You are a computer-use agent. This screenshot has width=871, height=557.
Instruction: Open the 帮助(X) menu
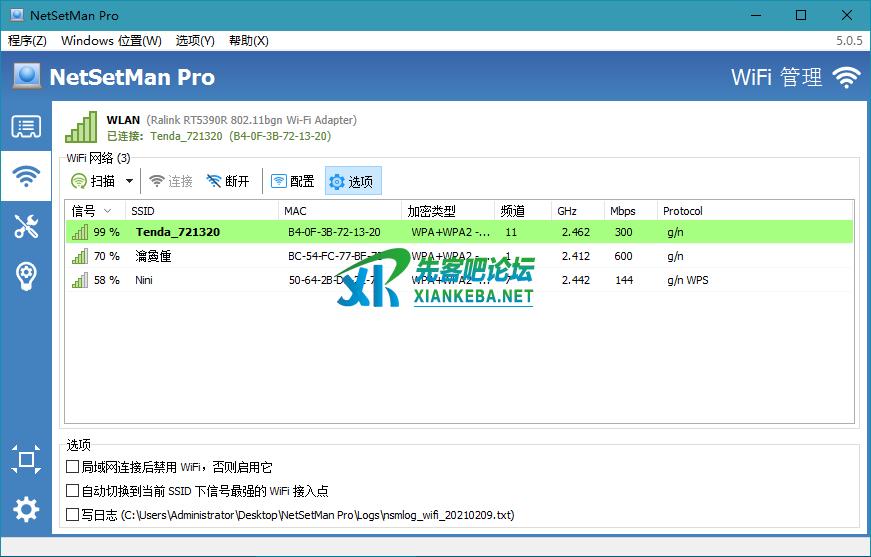point(248,41)
